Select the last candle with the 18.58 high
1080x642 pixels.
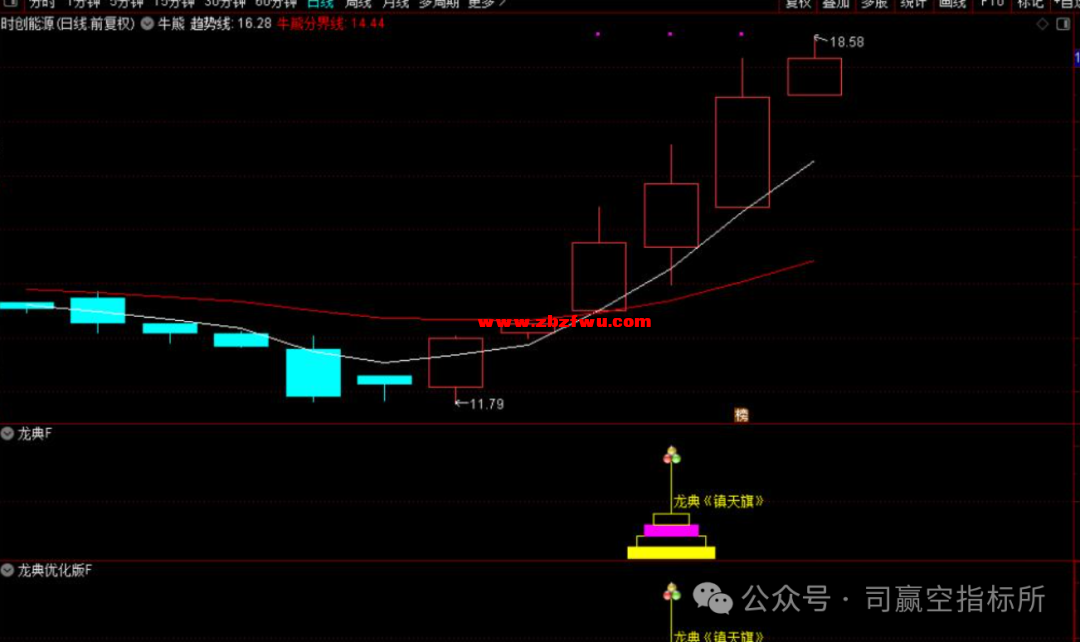click(x=814, y=76)
